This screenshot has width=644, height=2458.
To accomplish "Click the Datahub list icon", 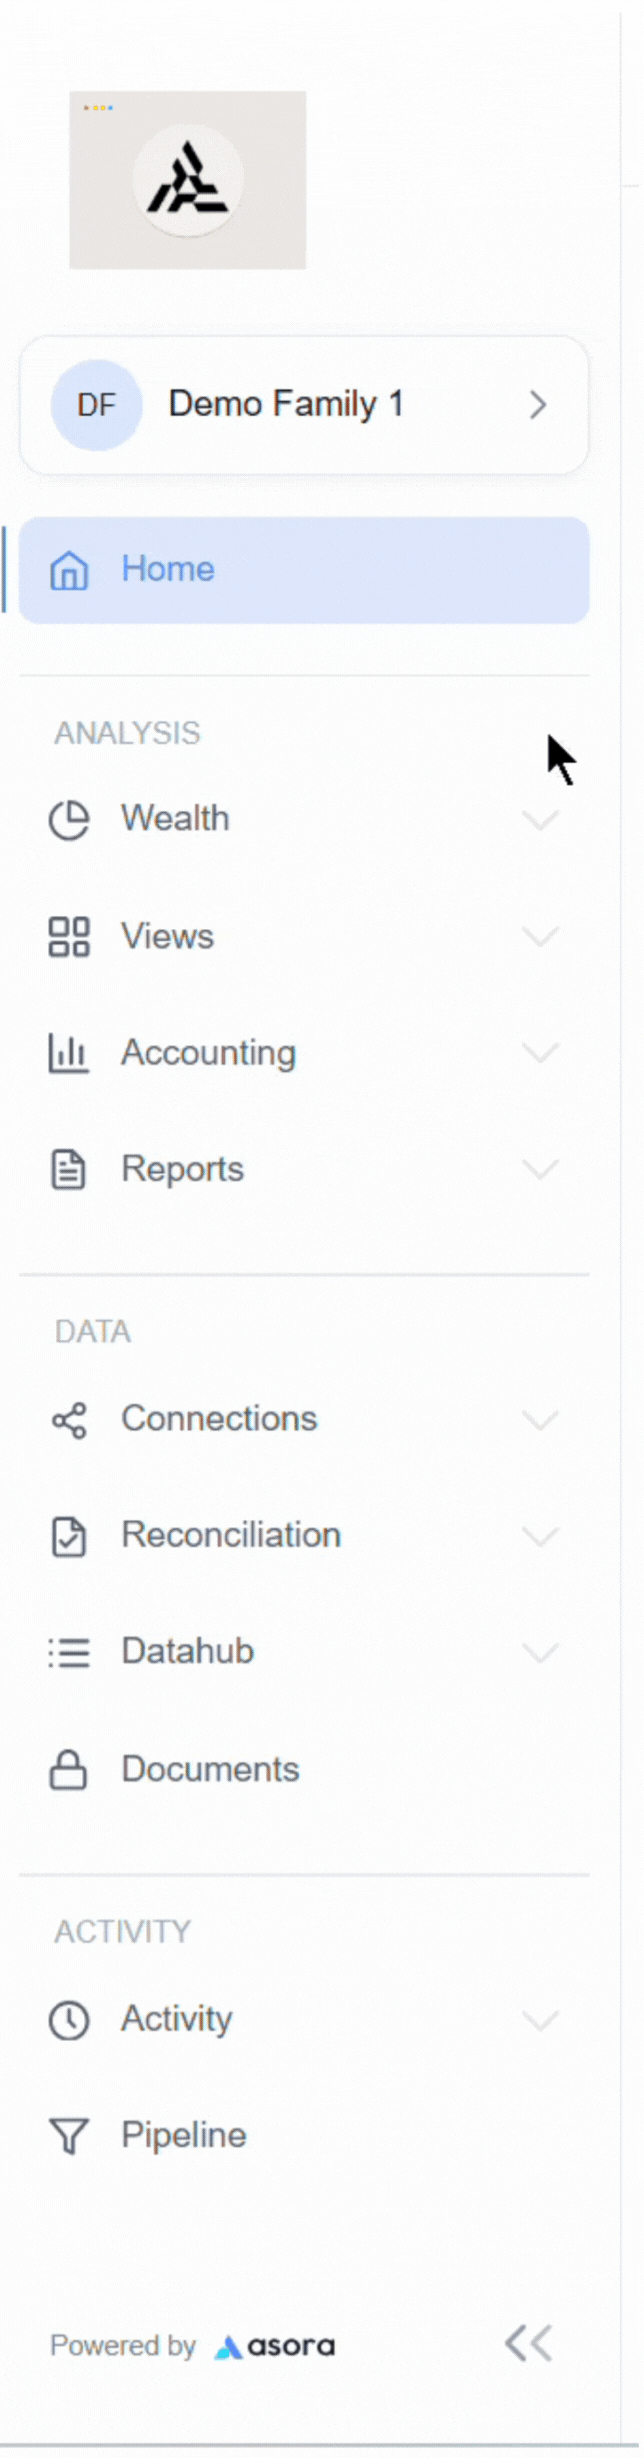I will point(69,1652).
